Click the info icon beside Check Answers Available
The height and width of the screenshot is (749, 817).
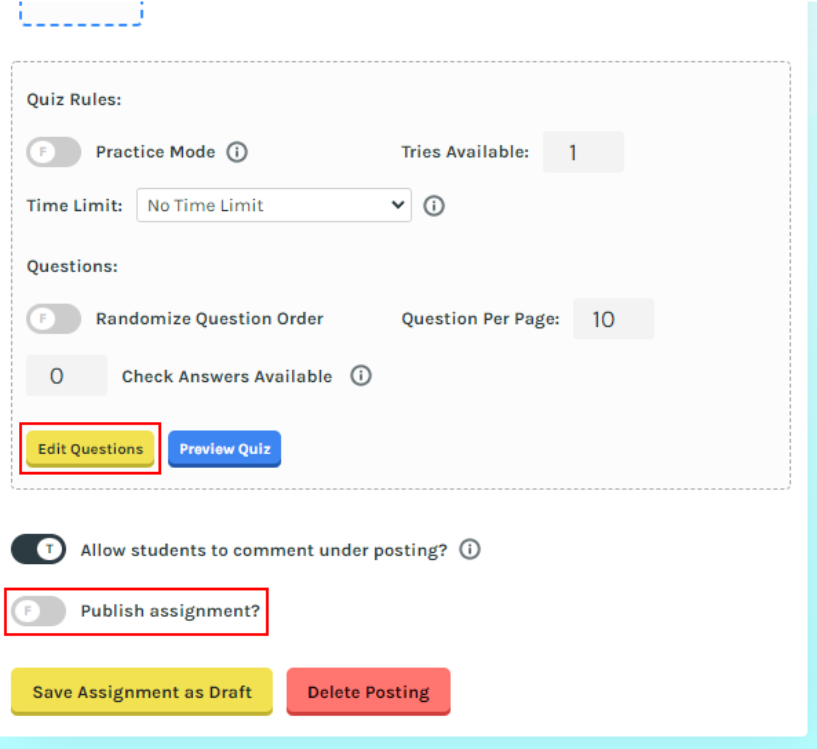click(361, 376)
